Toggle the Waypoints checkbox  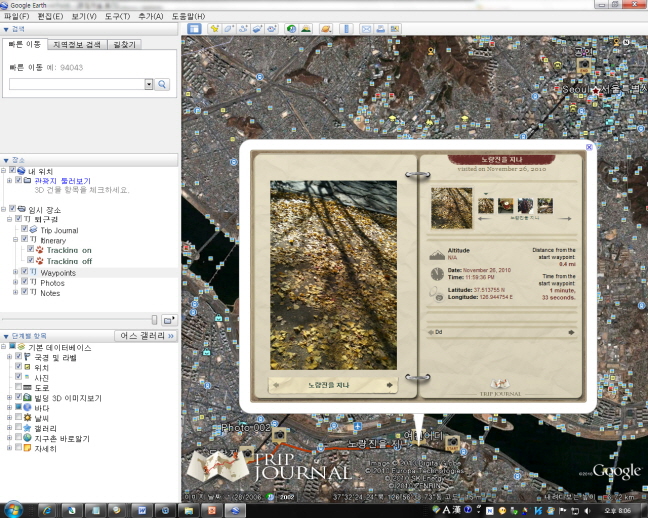[24, 271]
